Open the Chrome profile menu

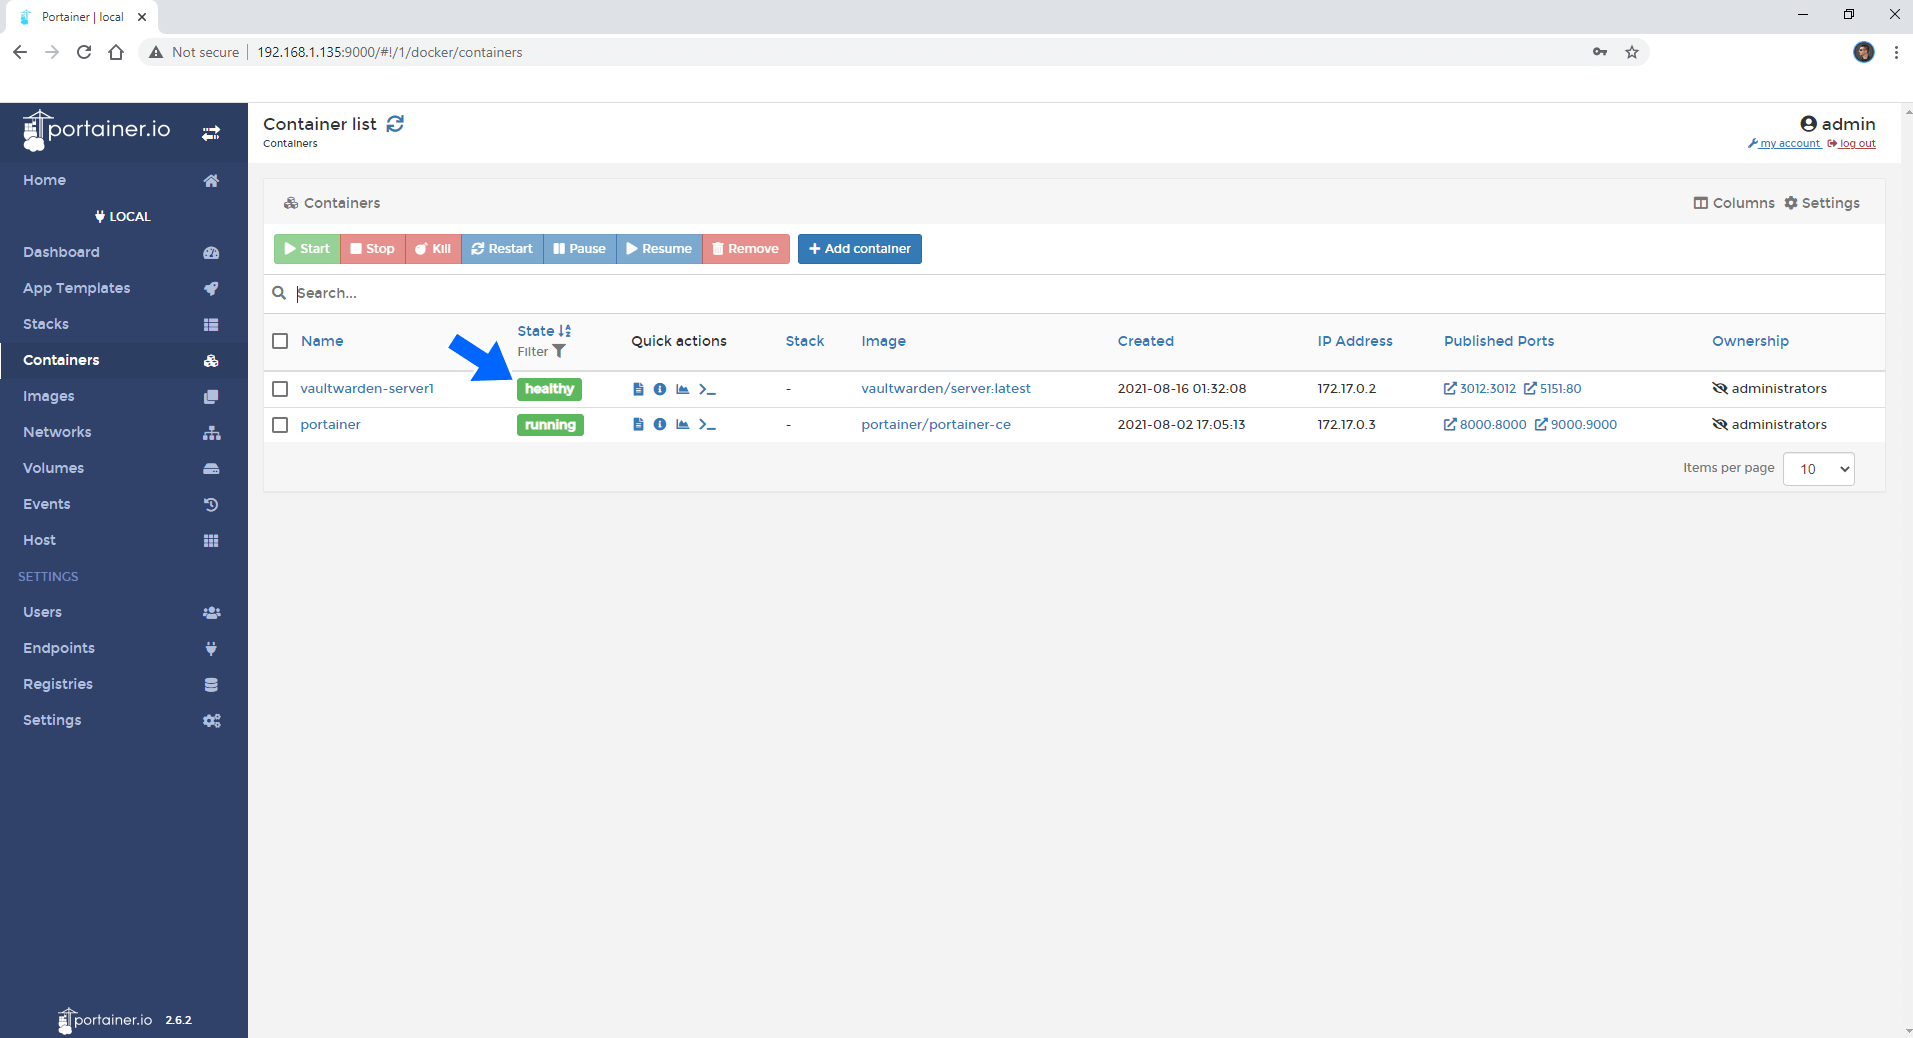pos(1864,52)
